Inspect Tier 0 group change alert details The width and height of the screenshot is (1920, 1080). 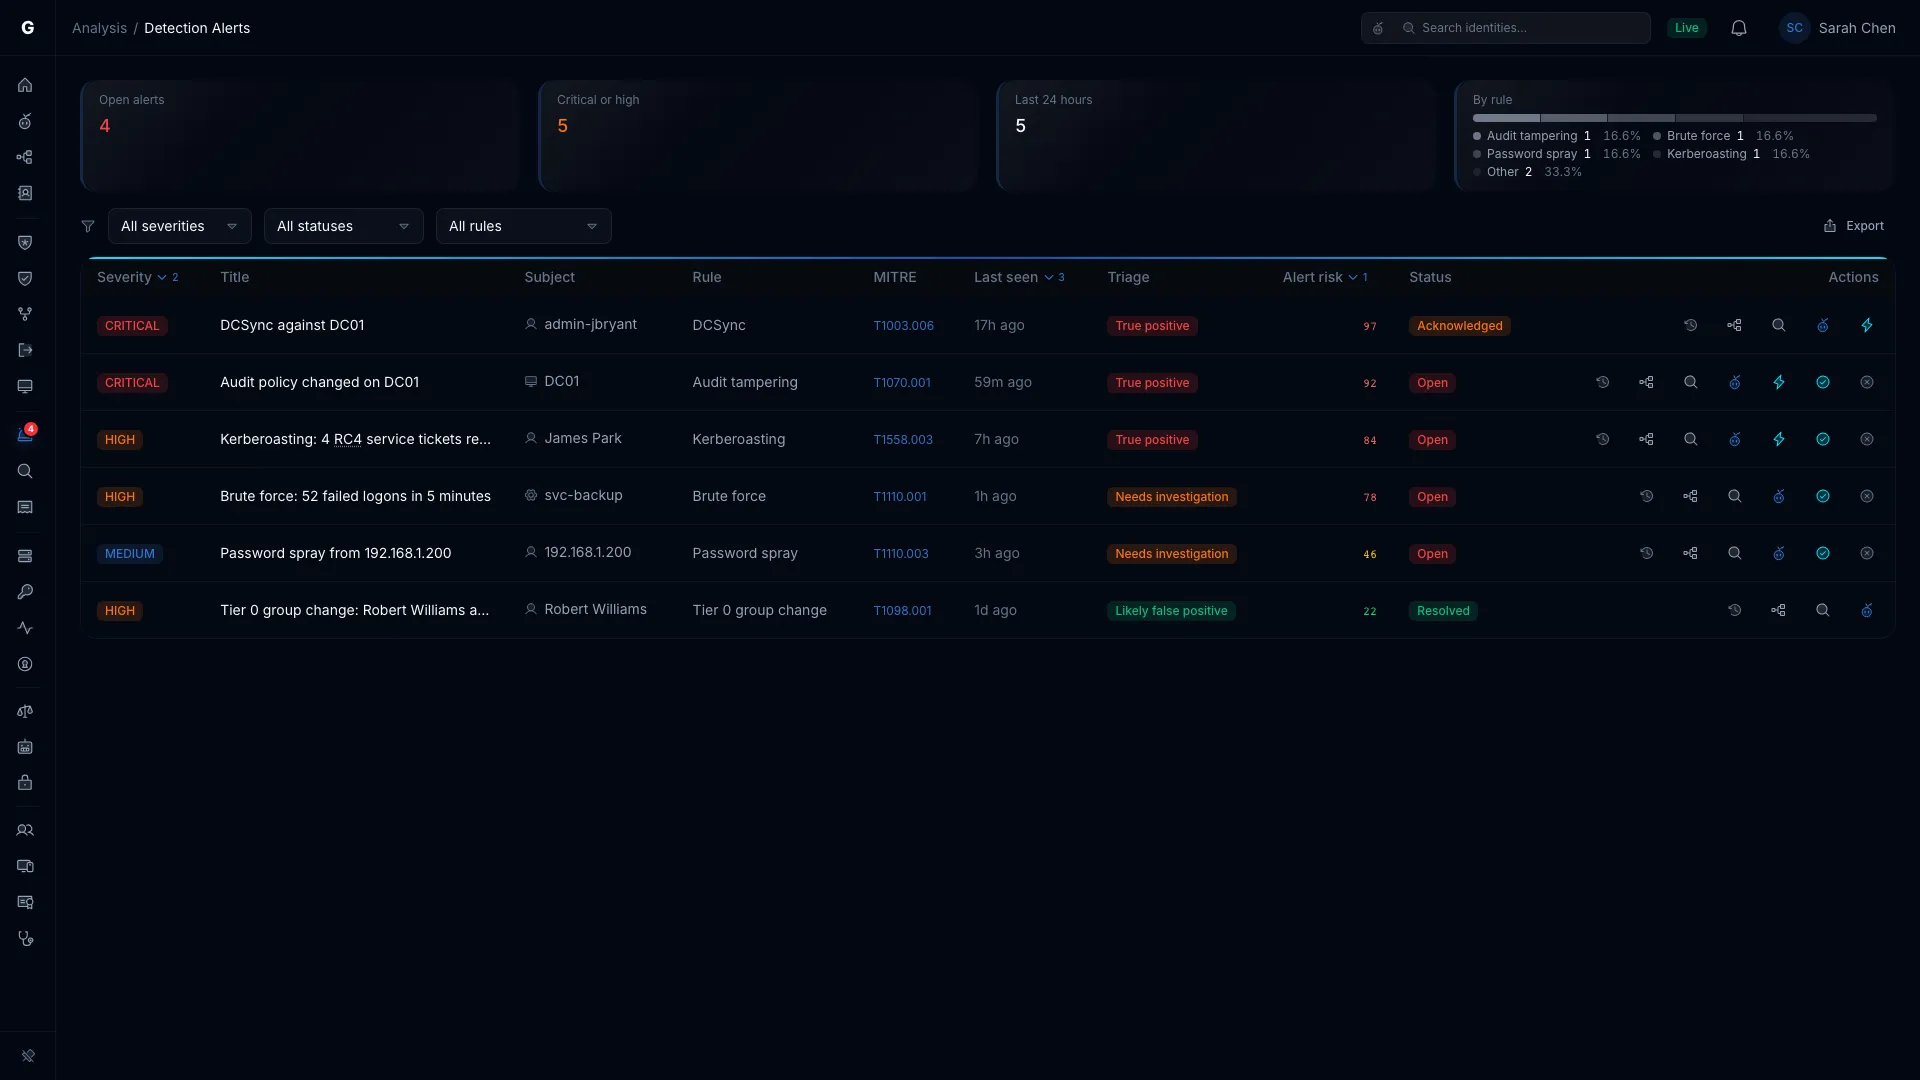click(1823, 610)
